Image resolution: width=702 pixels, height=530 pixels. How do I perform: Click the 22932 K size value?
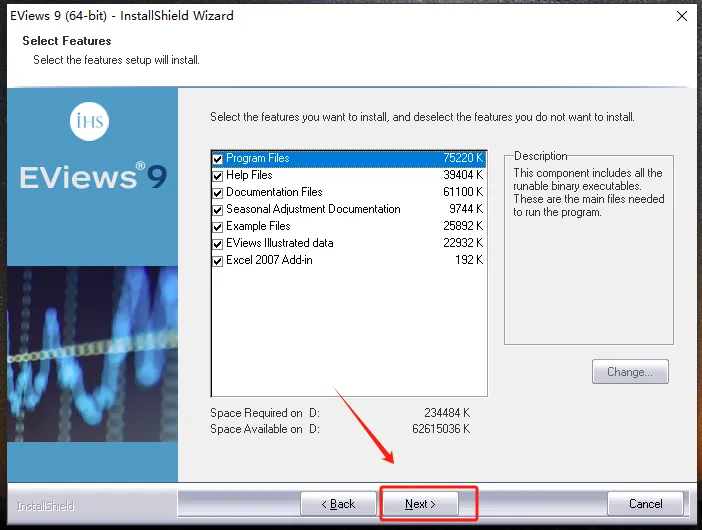[x=463, y=243]
